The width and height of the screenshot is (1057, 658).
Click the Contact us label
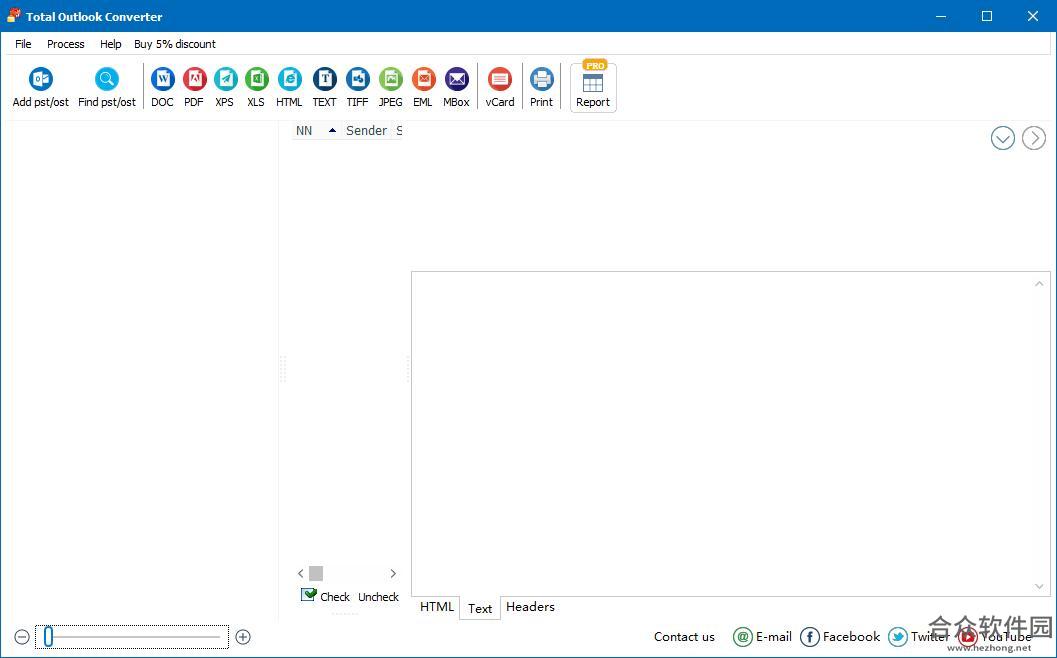pos(684,636)
